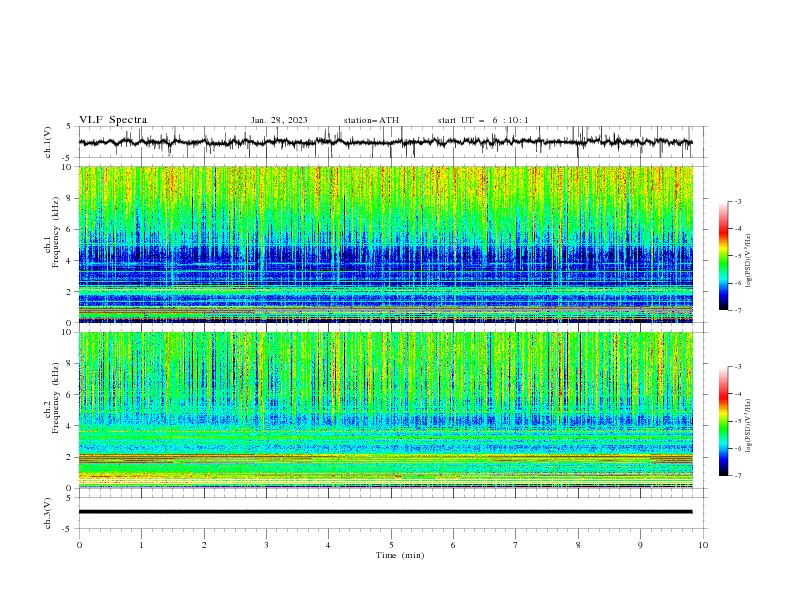Click the "9" tick on the time axis
The height and width of the screenshot is (612, 792).
(640, 545)
